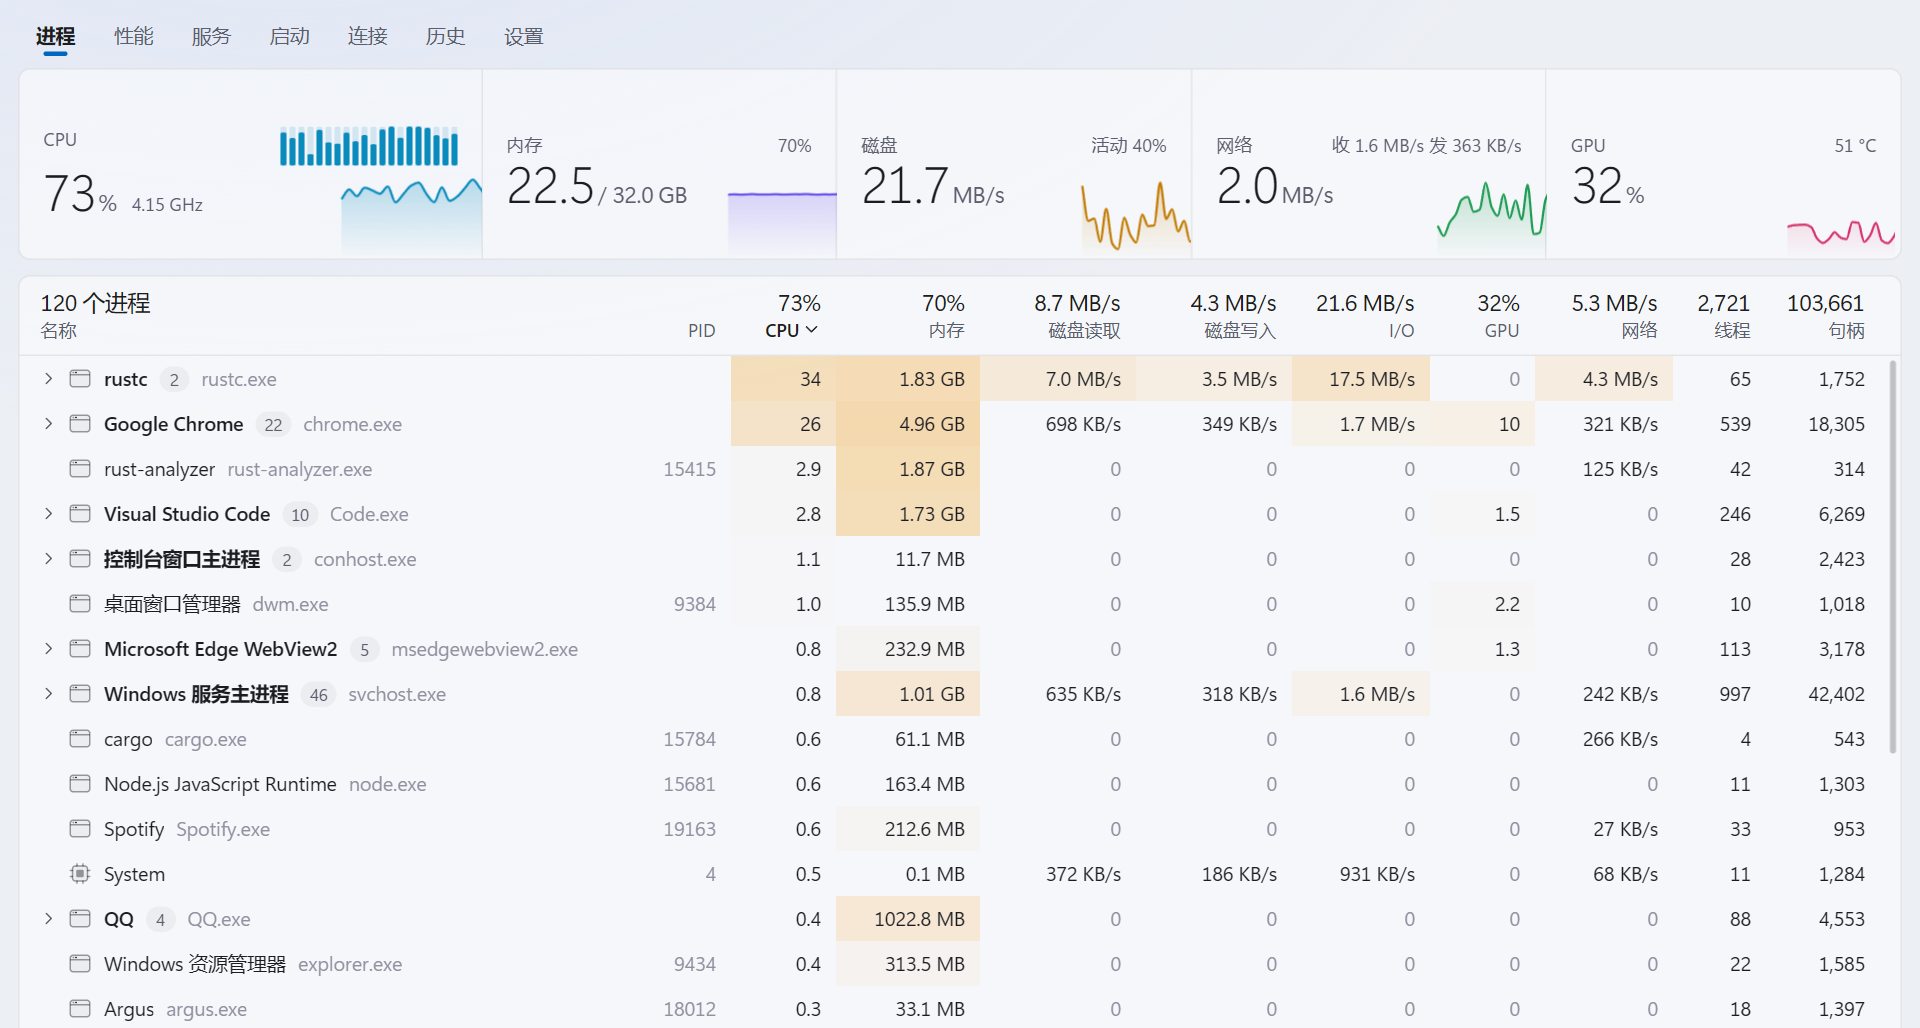Click the rust-analyzer process icon
The image size is (1920, 1028).
(80, 469)
